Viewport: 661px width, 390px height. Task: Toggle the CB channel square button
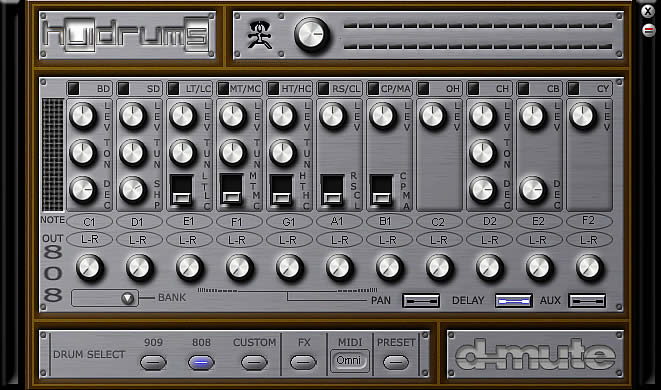click(x=523, y=89)
